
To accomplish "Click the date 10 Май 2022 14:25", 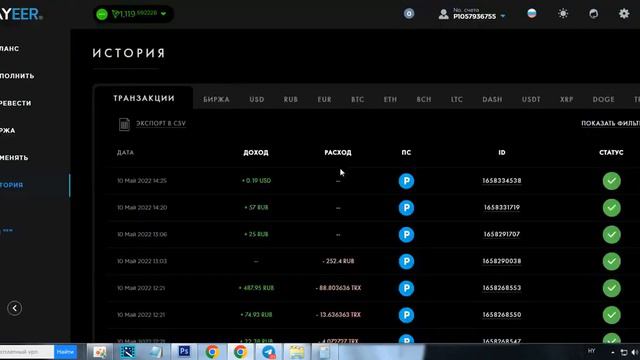I will [x=142, y=180].
